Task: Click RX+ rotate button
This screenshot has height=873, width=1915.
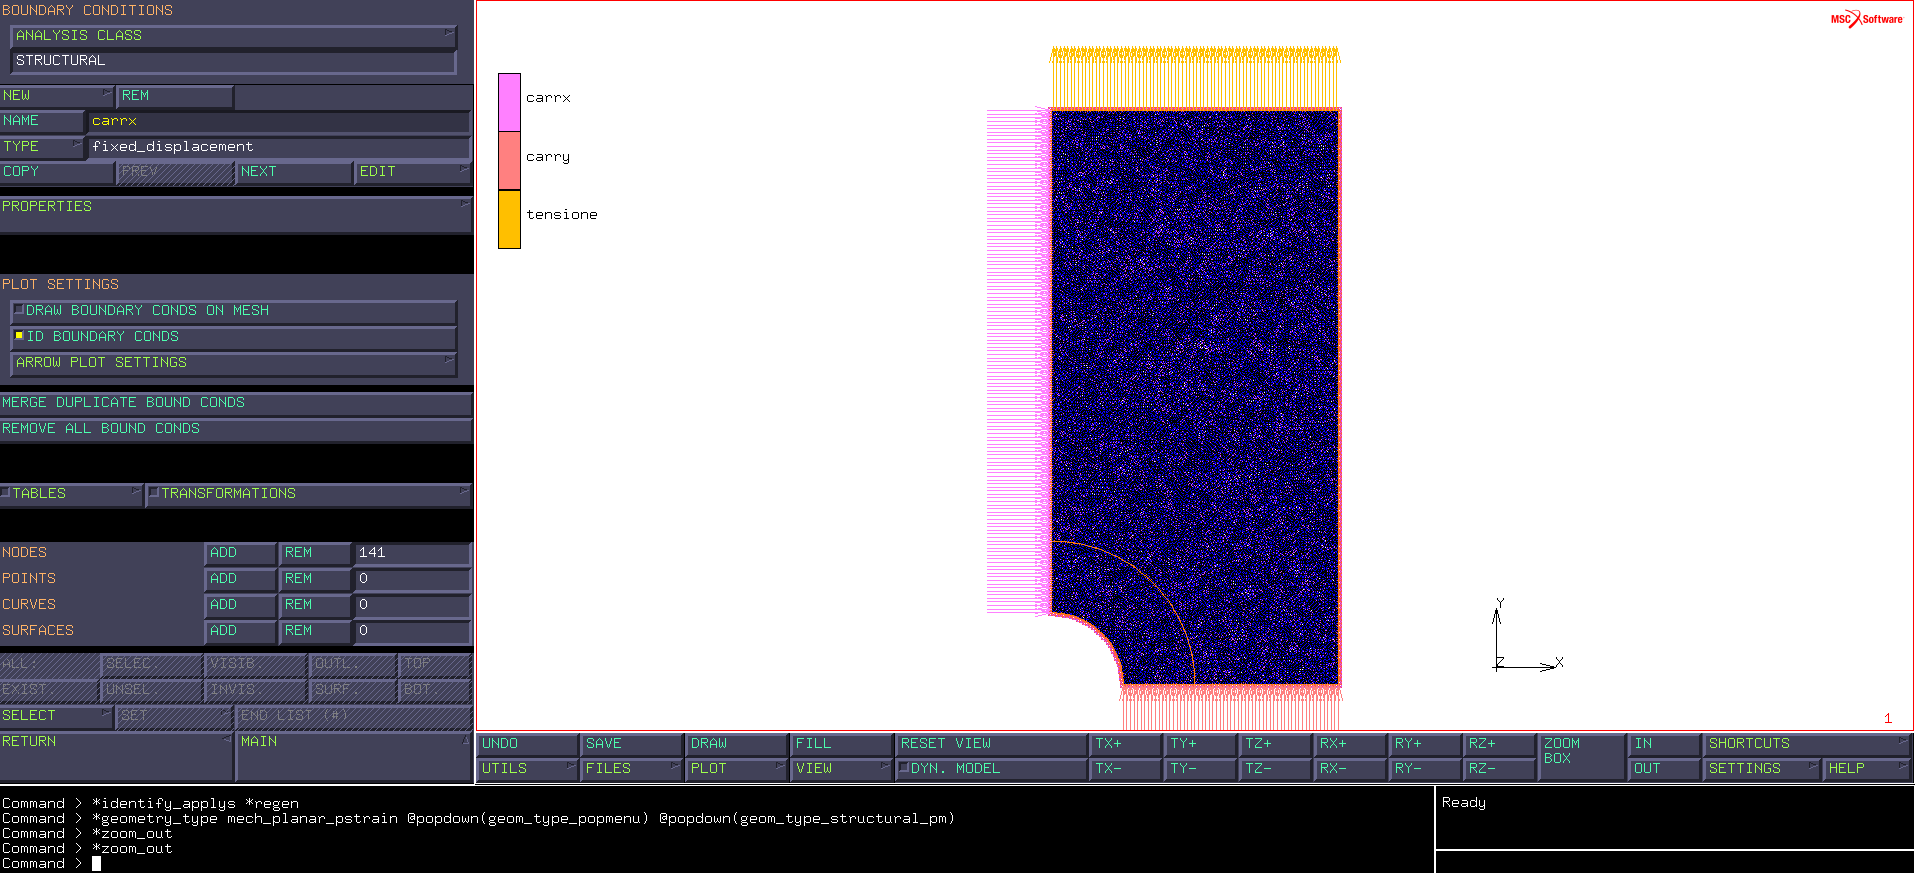Action: click(1352, 744)
